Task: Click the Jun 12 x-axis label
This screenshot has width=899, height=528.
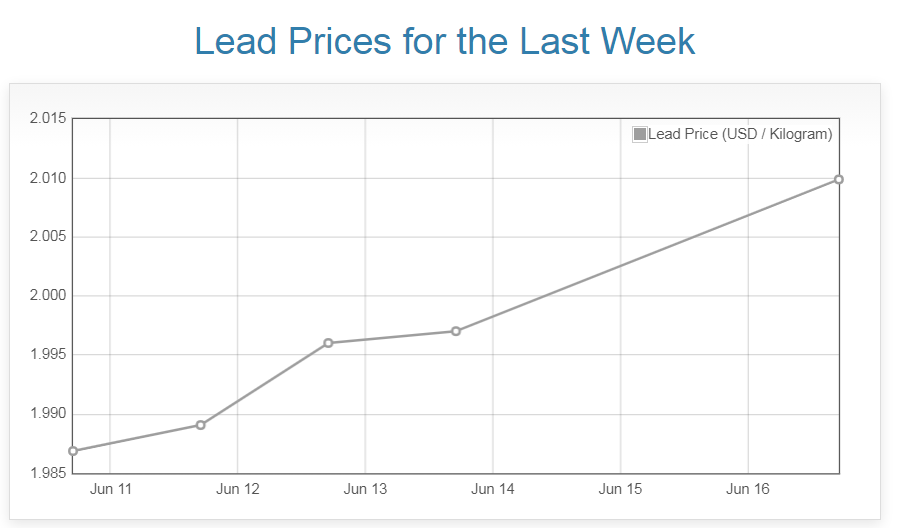Action: coord(238,489)
